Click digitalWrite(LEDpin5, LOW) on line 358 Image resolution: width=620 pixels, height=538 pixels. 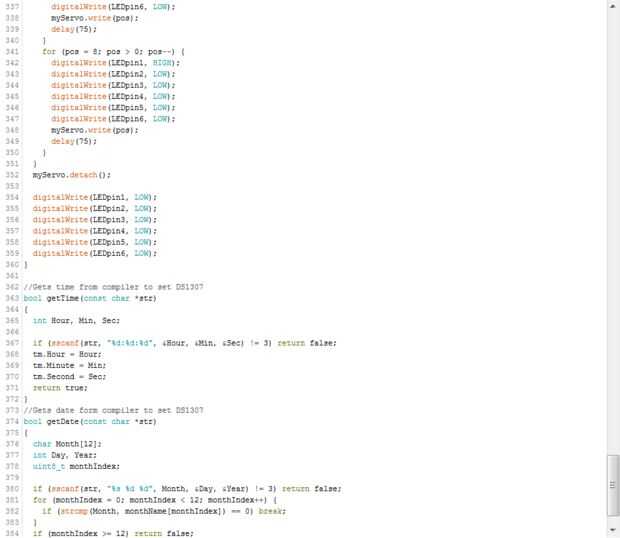(x=95, y=242)
